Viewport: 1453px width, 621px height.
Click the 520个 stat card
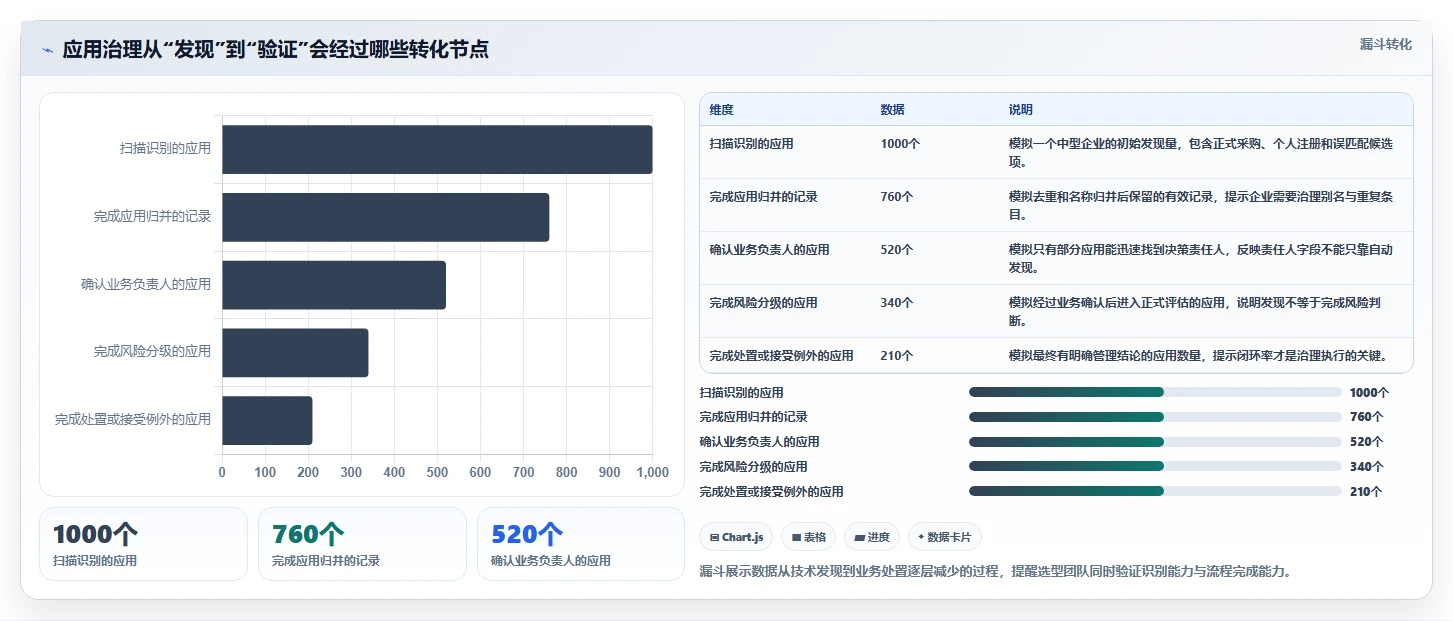click(x=581, y=544)
